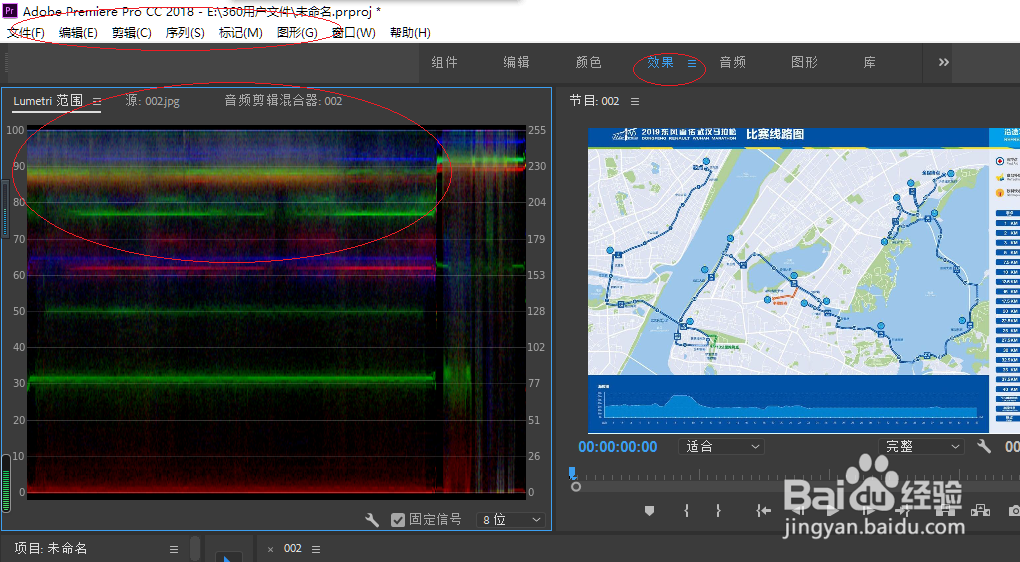Viewport: 1020px width, 562px height.
Task: Click the Mark Out button
Action: click(x=718, y=511)
